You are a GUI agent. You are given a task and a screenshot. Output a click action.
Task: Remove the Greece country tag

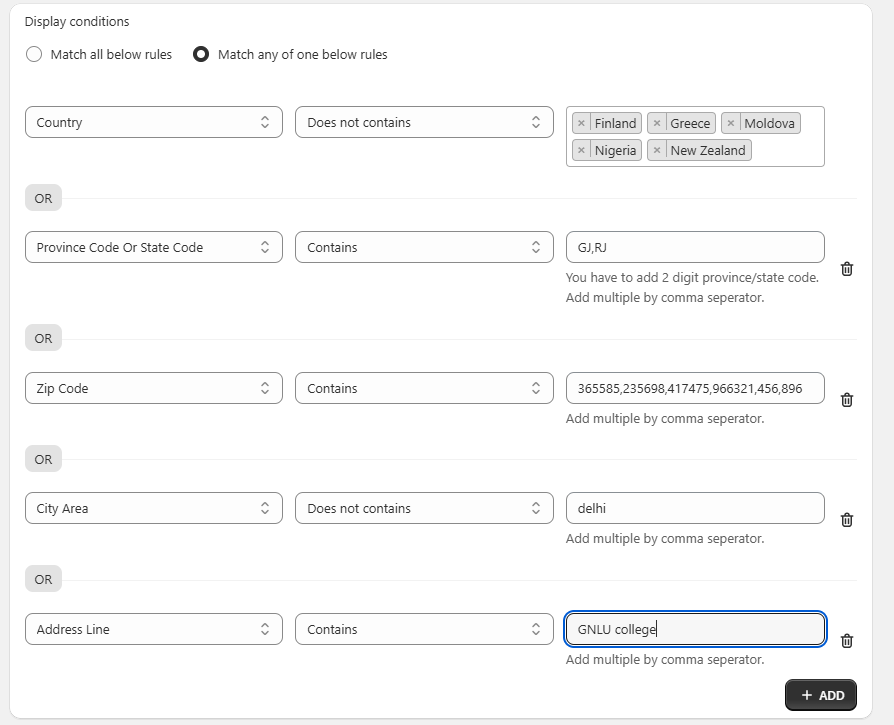point(657,124)
